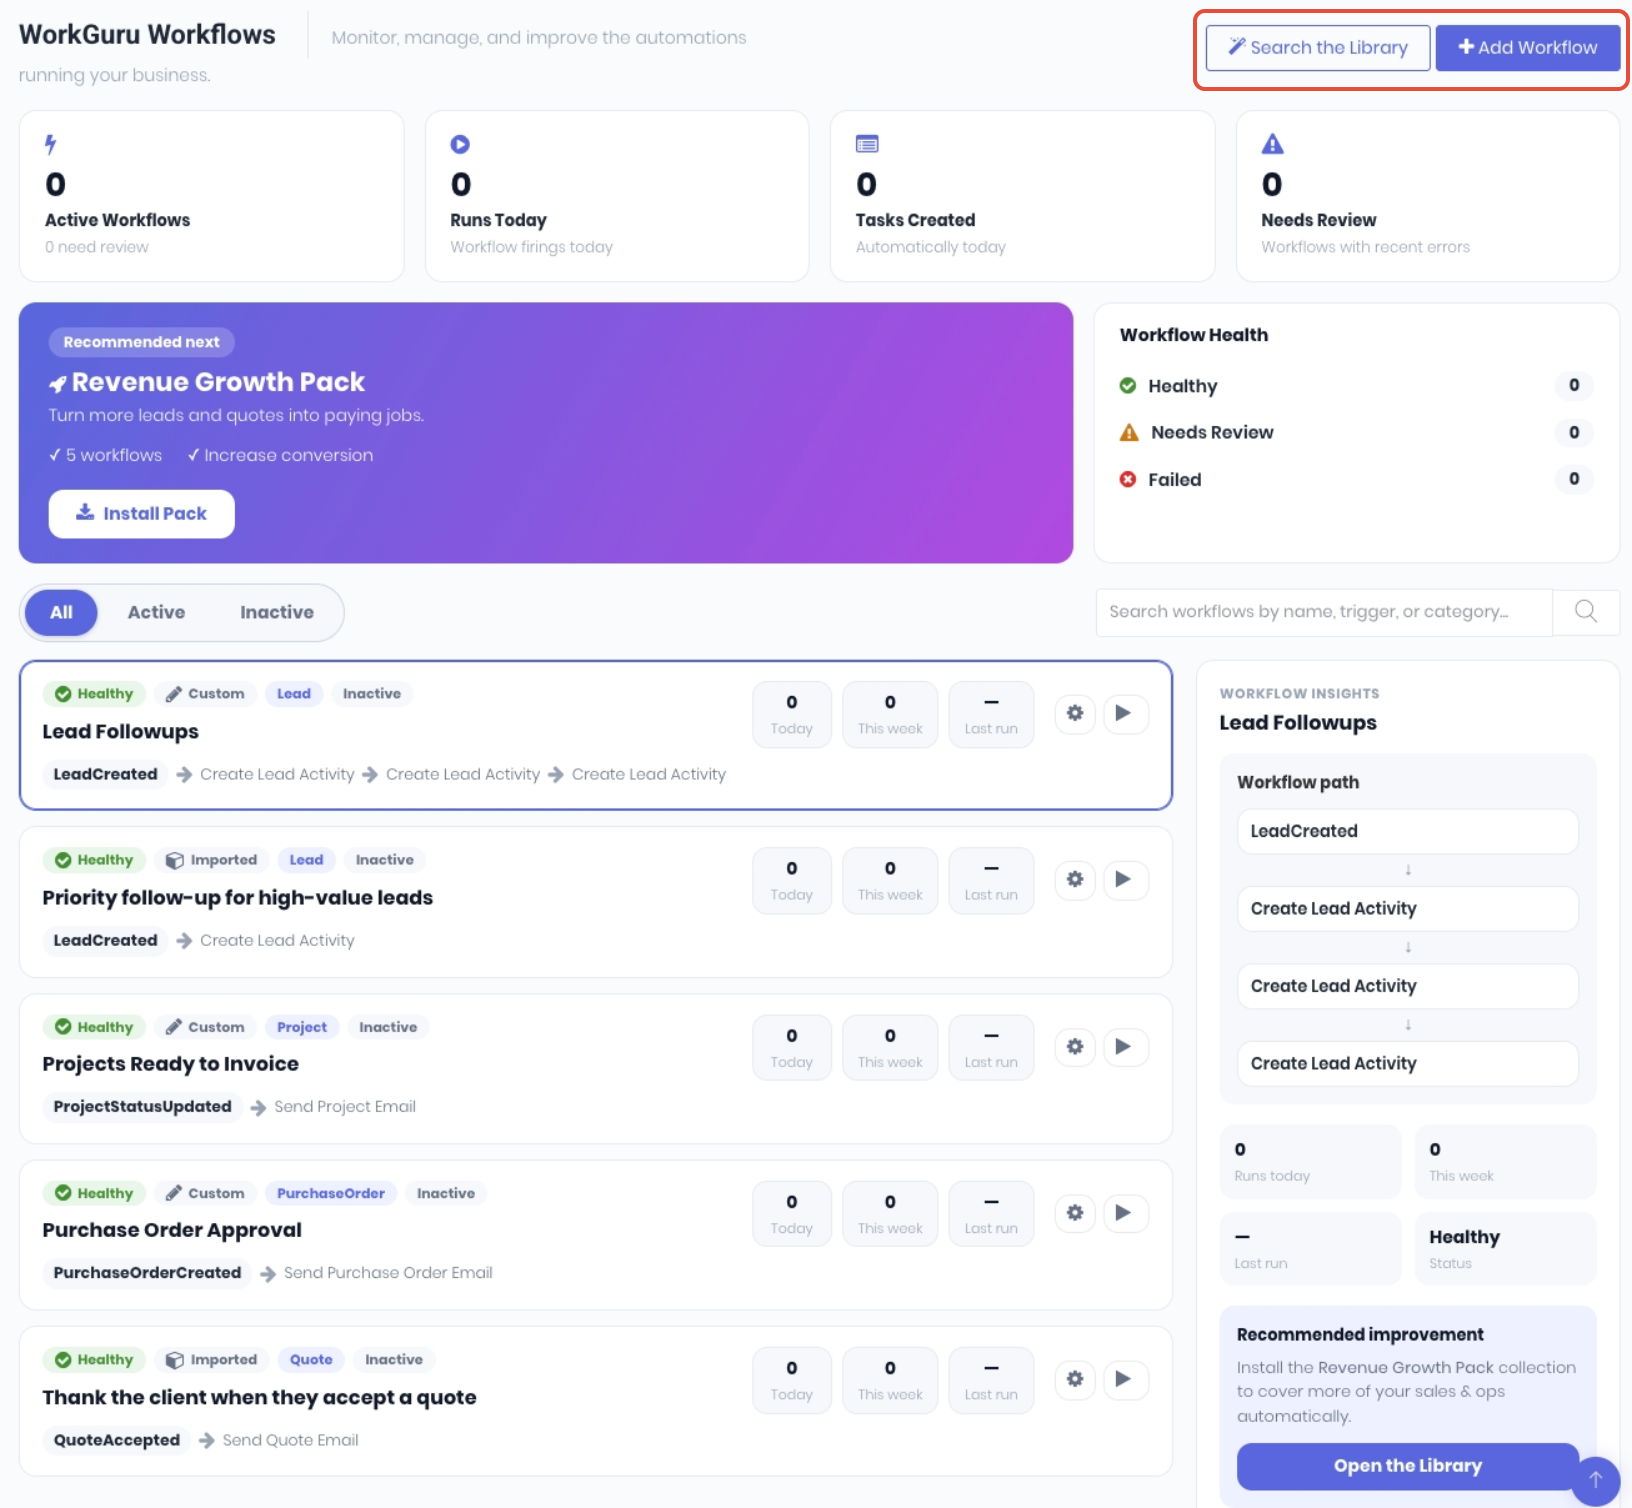Focus the search workflows input field
This screenshot has width=1632, height=1508.
tap(1324, 611)
